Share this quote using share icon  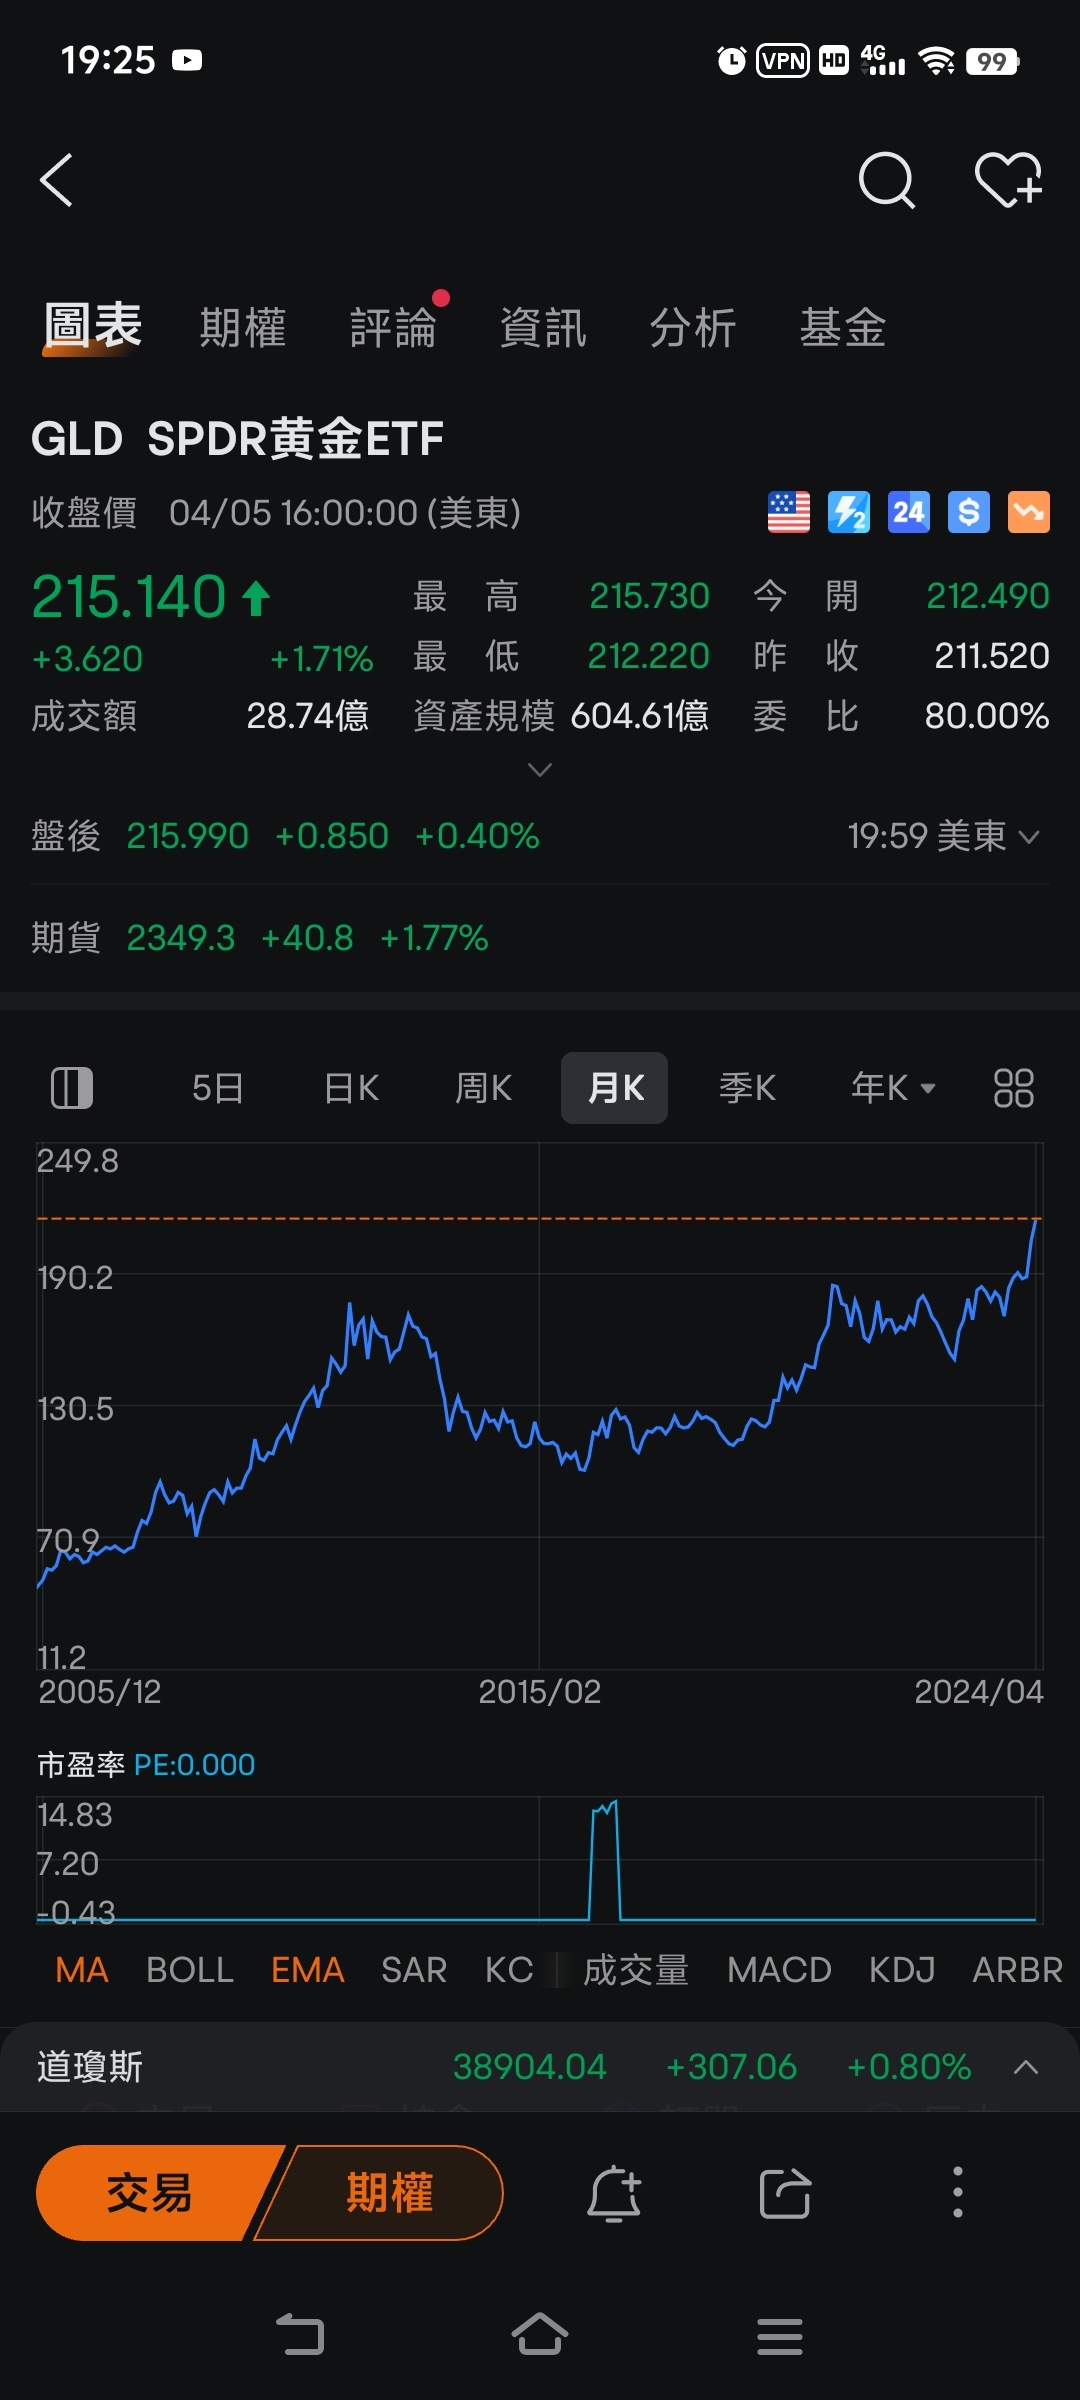[785, 2193]
